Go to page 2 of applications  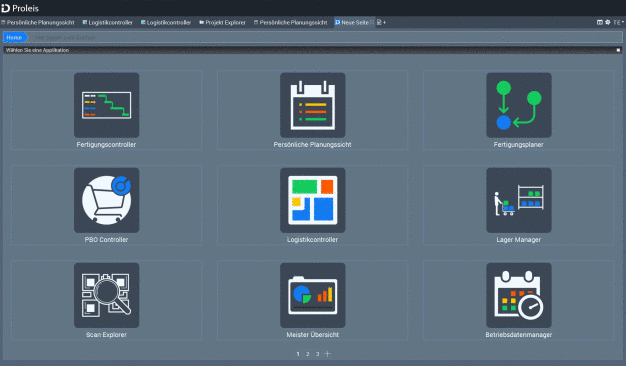tap(308, 354)
